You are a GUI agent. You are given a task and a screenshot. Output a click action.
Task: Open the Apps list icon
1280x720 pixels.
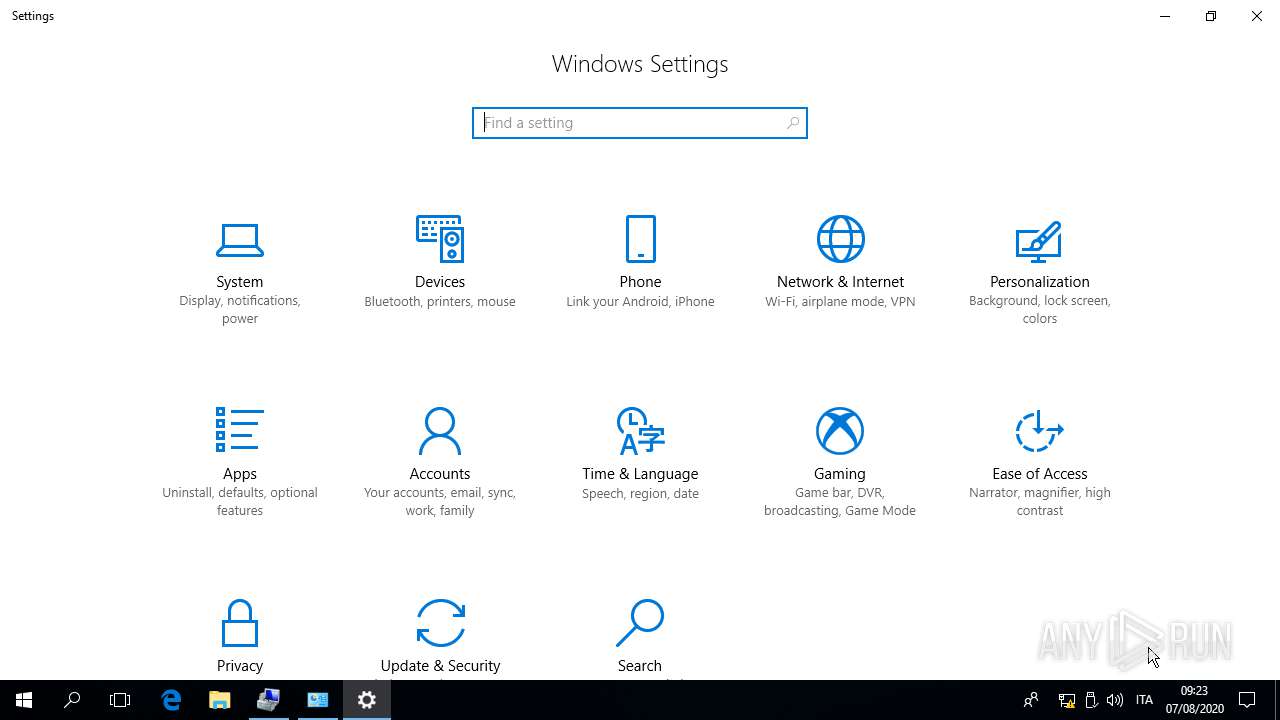(240, 430)
